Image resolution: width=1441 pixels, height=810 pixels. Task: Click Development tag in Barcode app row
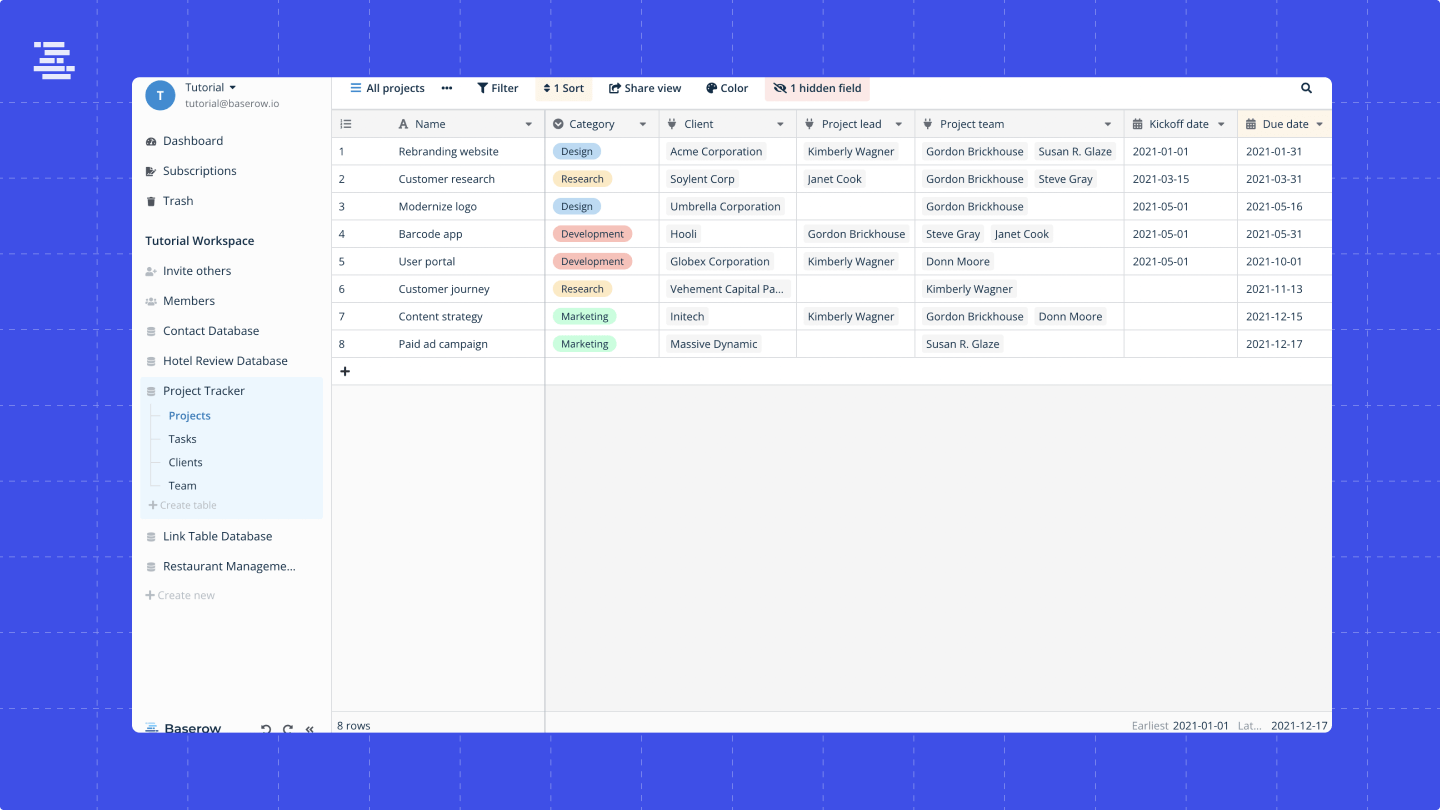[592, 234]
